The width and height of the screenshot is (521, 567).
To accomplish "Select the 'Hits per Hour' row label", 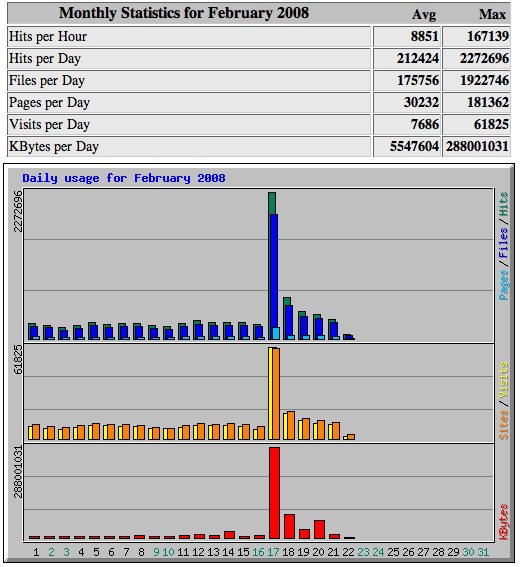I will [48, 37].
